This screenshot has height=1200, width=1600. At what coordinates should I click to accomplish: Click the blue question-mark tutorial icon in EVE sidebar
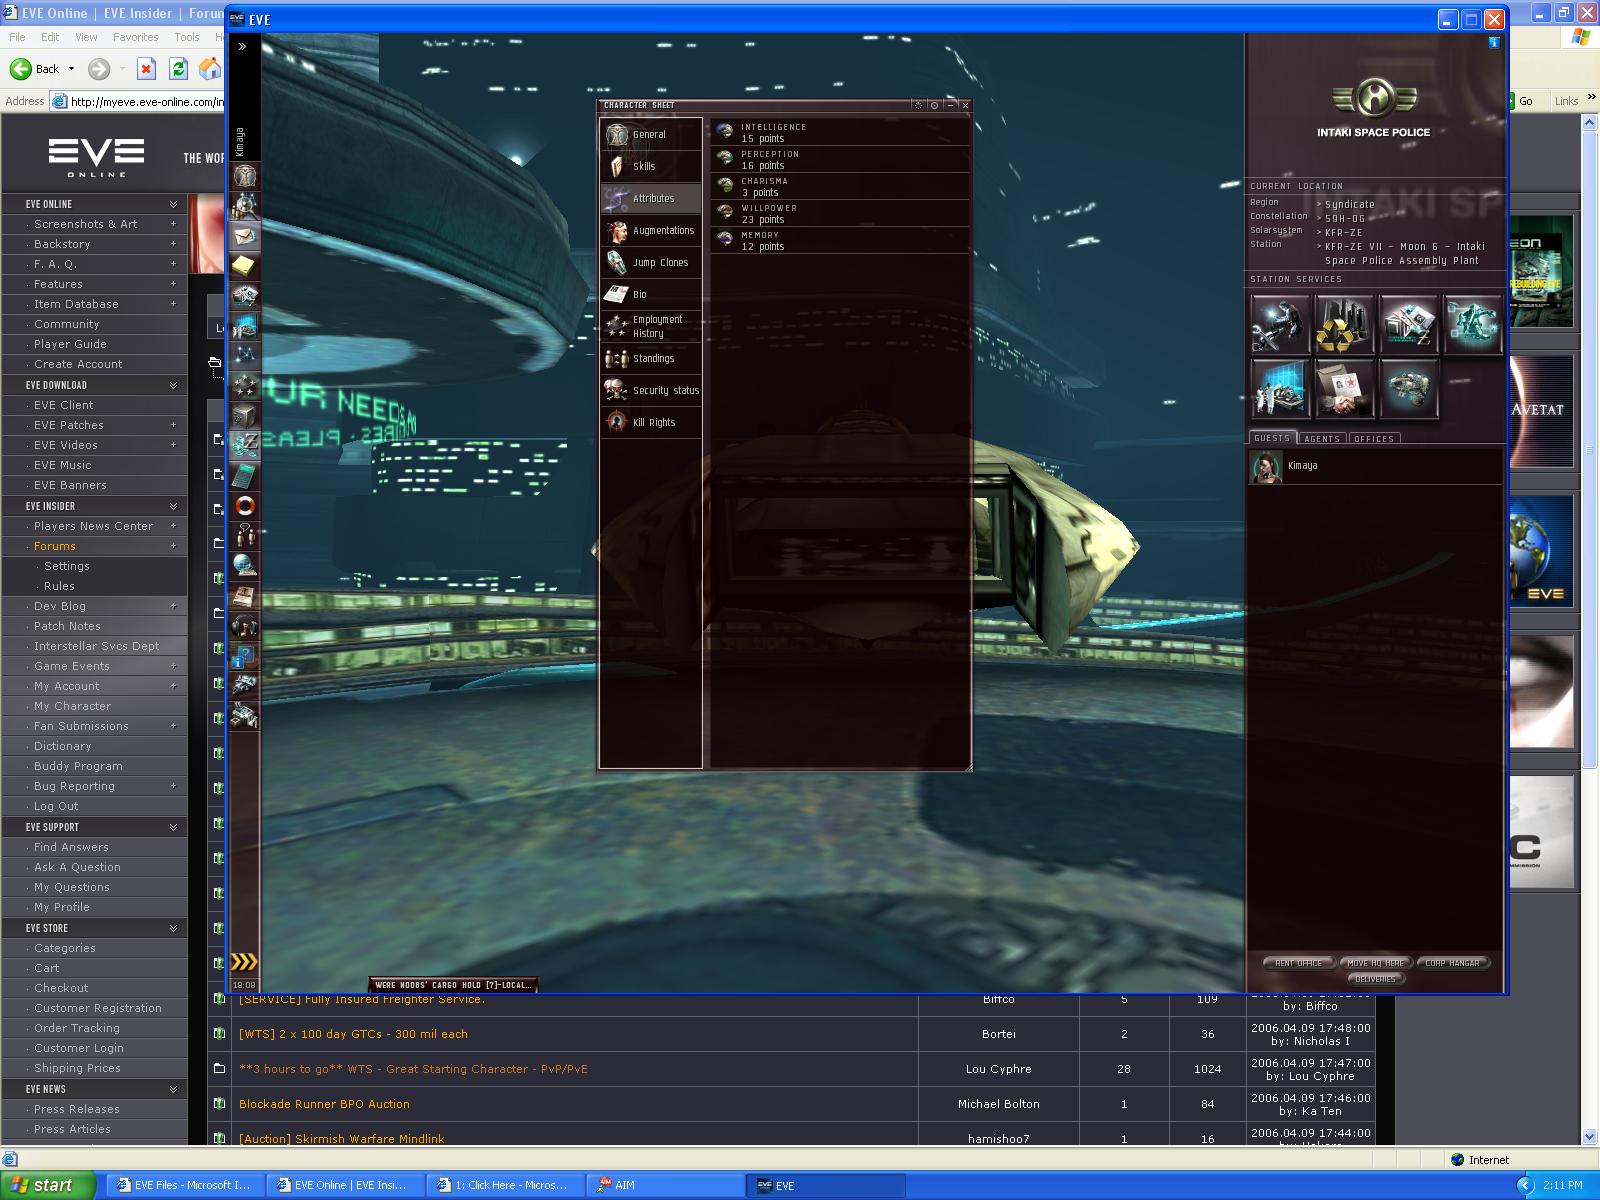(x=245, y=656)
